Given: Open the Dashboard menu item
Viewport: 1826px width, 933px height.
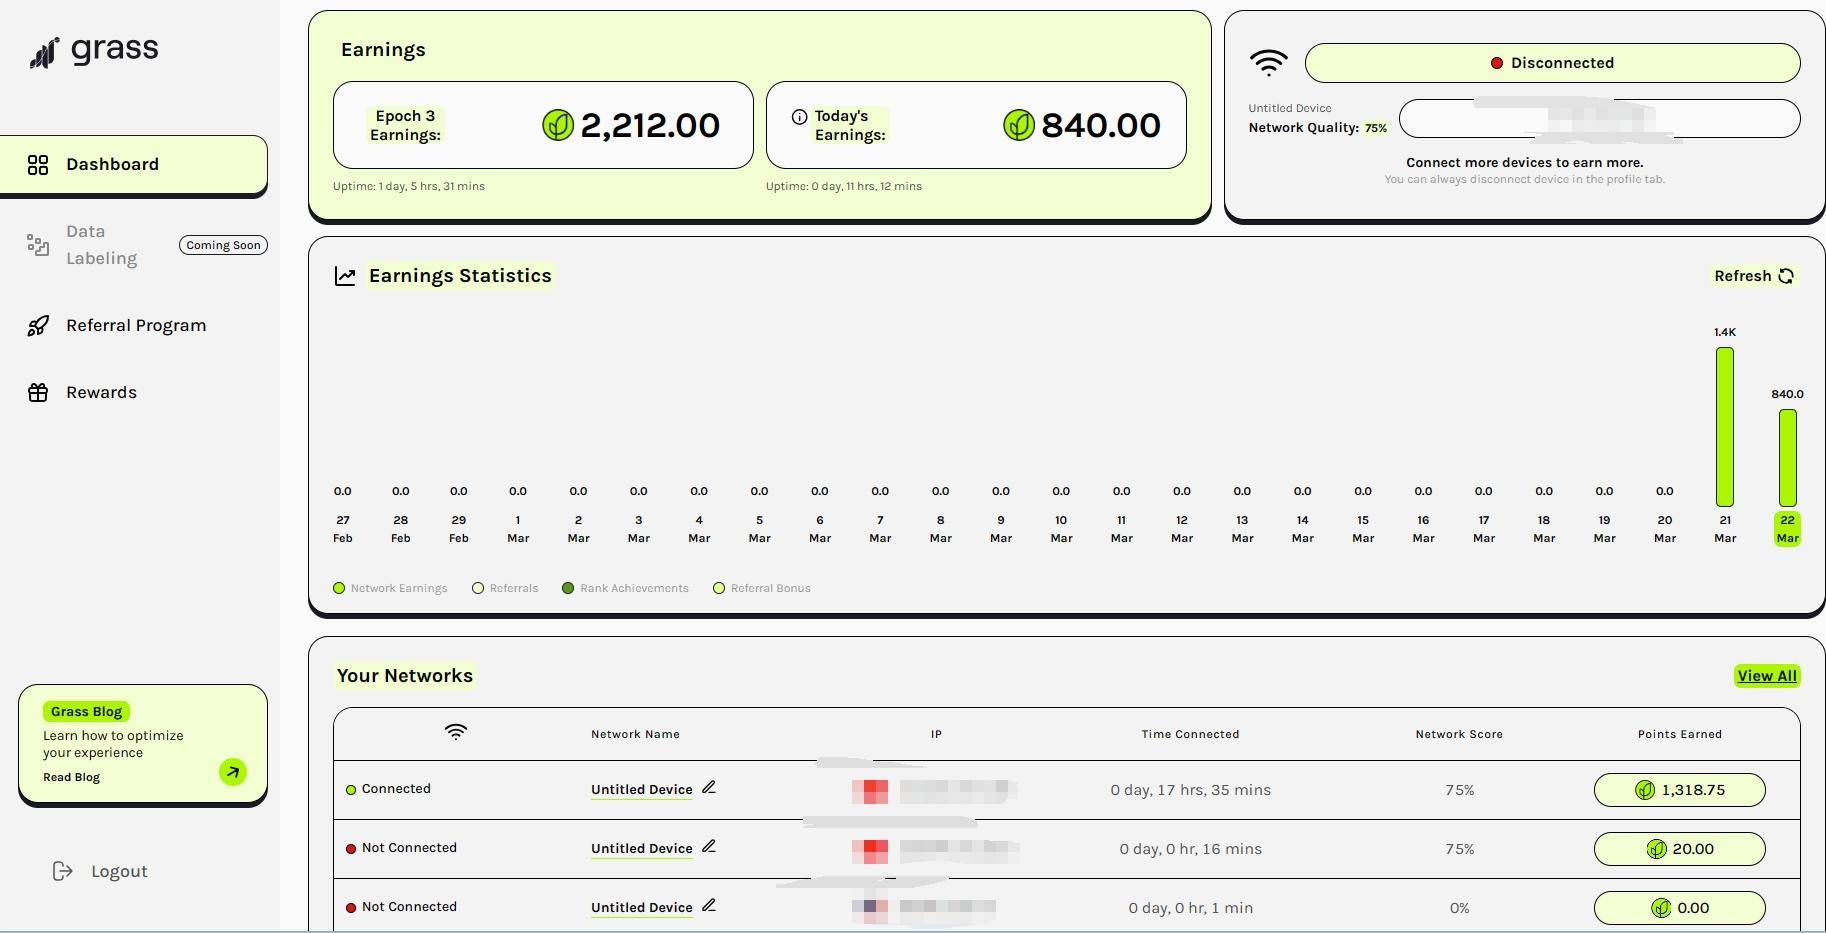Looking at the screenshot, I should [x=134, y=165].
